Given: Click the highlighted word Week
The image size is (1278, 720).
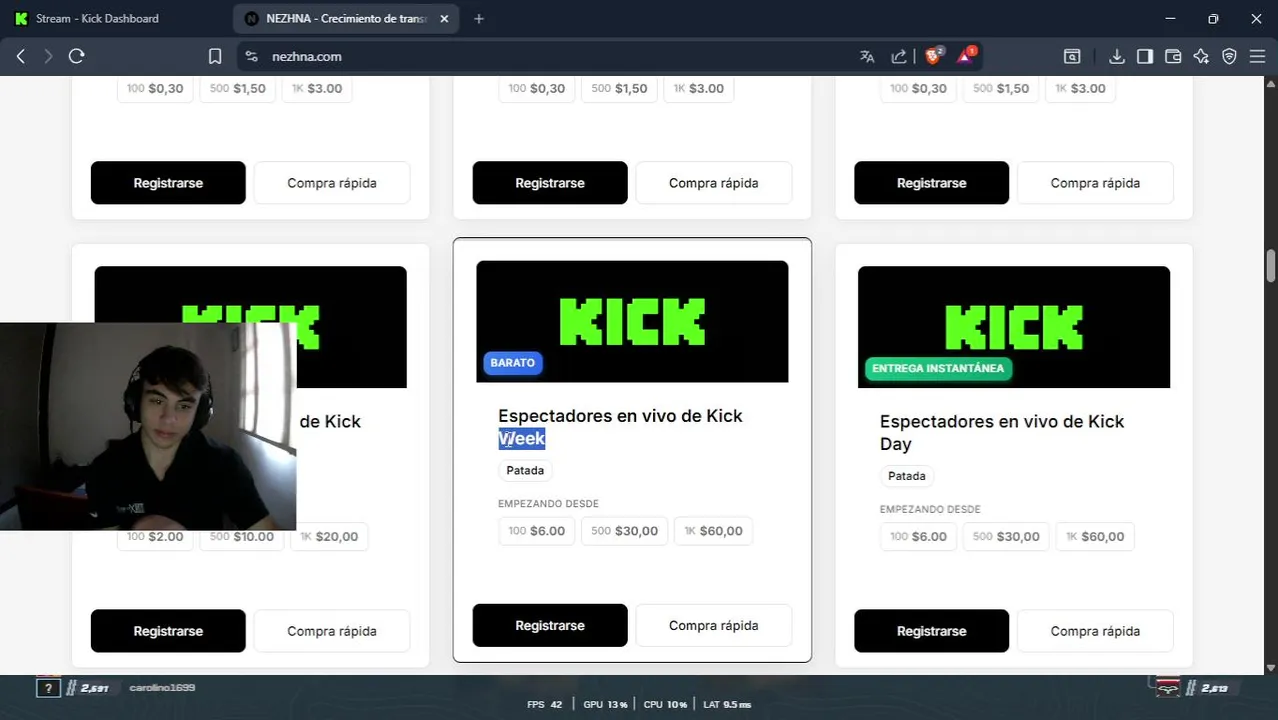Looking at the screenshot, I should click(522, 438).
